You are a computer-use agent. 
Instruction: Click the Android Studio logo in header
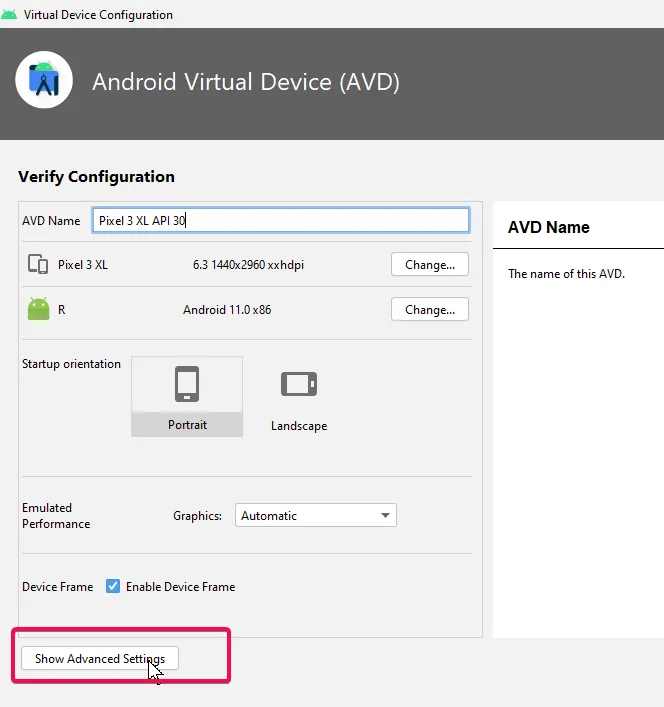coord(44,80)
